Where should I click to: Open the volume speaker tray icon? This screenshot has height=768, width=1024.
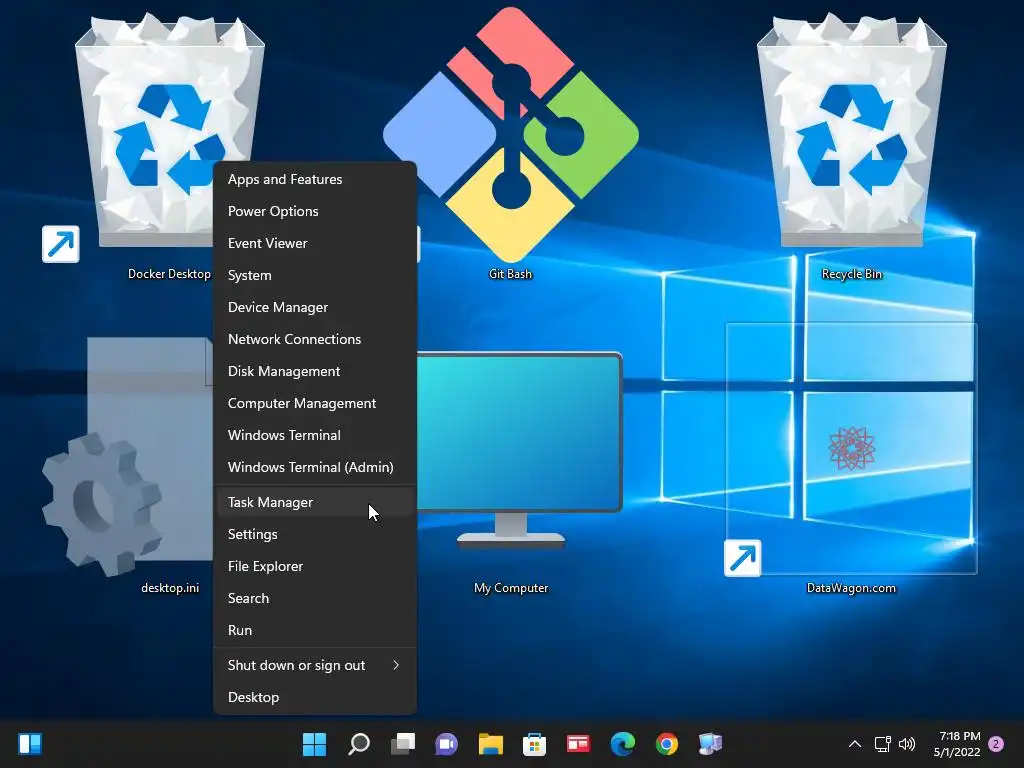pyautogui.click(x=907, y=744)
